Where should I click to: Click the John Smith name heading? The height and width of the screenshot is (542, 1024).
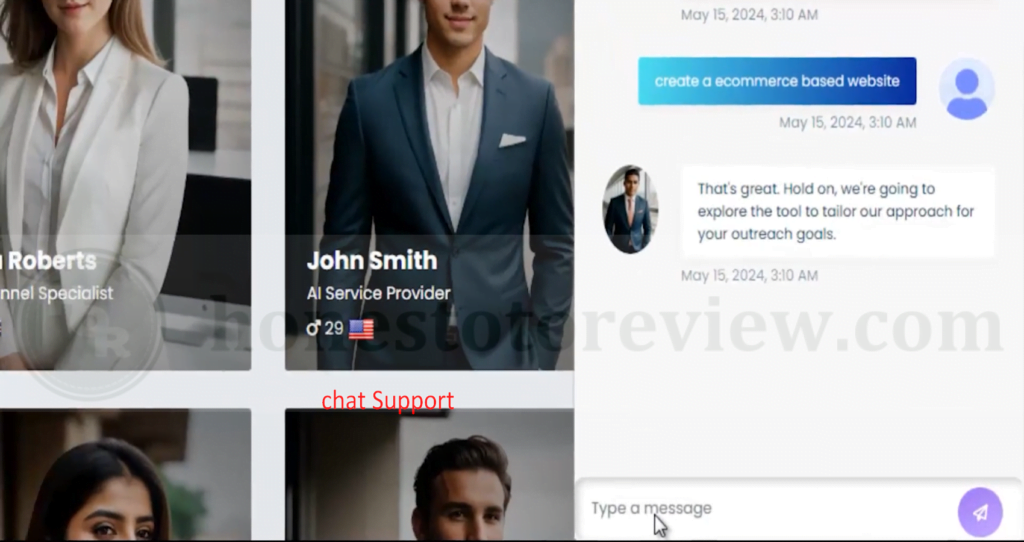[x=372, y=261]
